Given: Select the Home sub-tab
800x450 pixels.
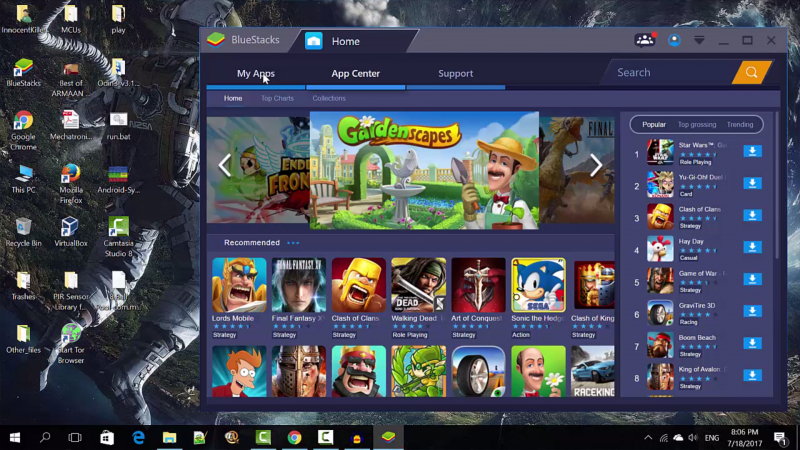Looking at the screenshot, I should coord(233,98).
